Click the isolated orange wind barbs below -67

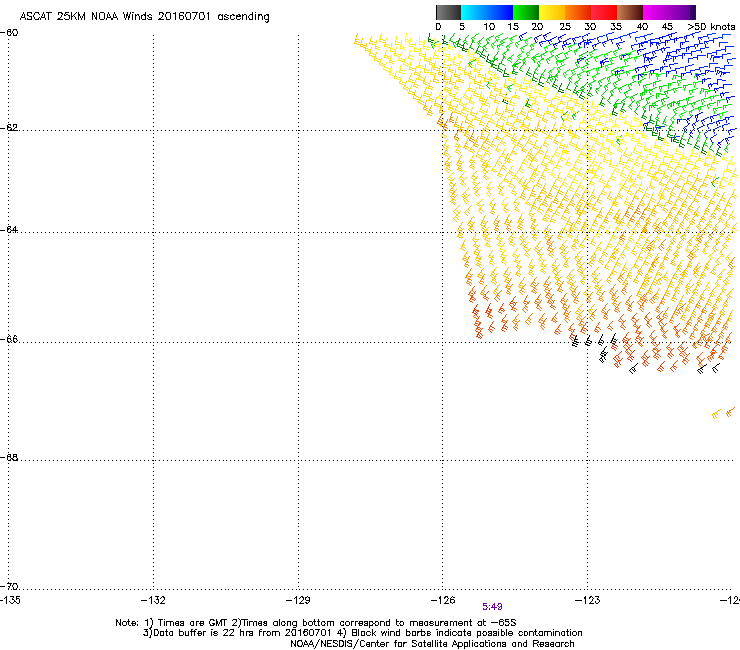[x=723, y=413]
